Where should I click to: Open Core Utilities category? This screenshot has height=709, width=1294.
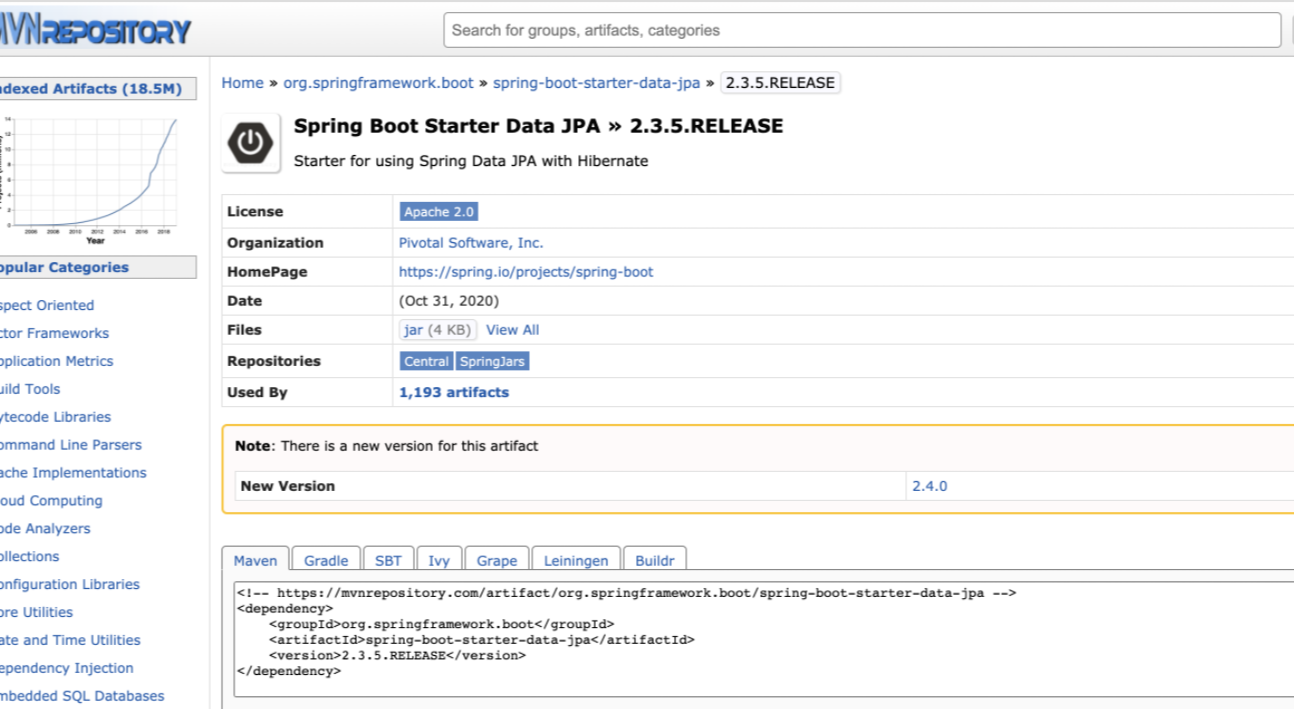coord(36,613)
